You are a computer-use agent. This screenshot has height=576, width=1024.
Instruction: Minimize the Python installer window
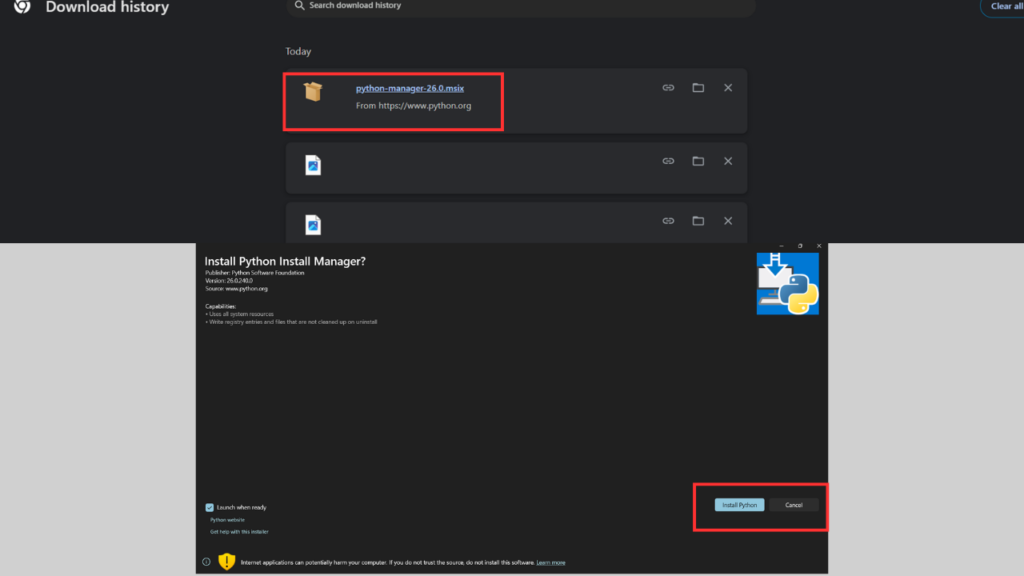tap(781, 246)
